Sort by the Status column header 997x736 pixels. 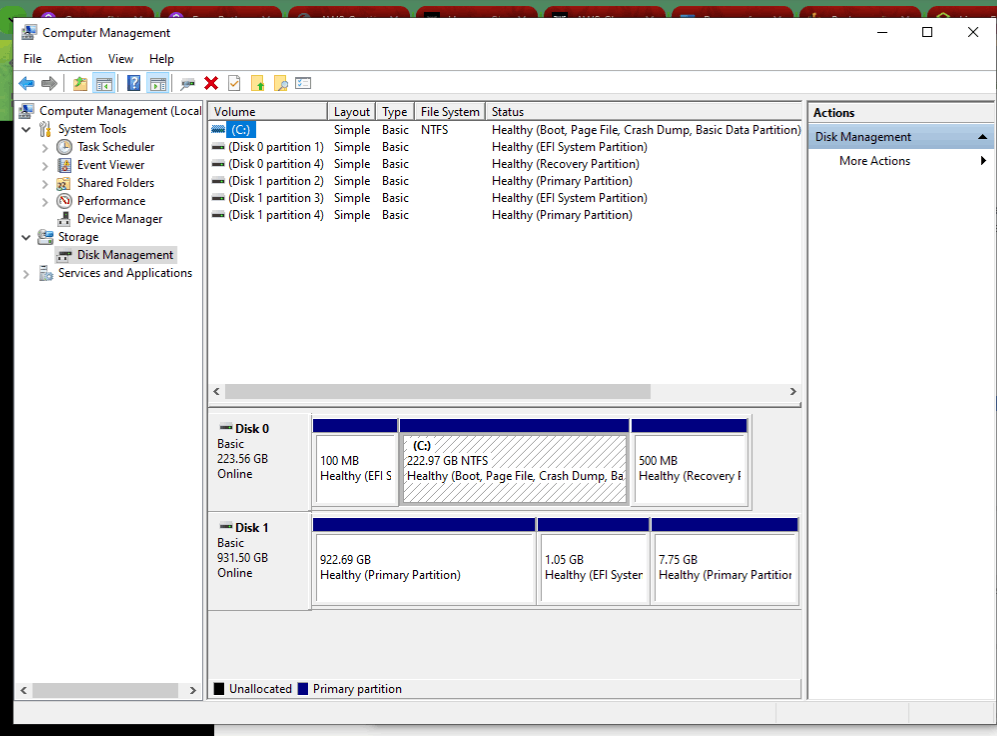coord(643,111)
